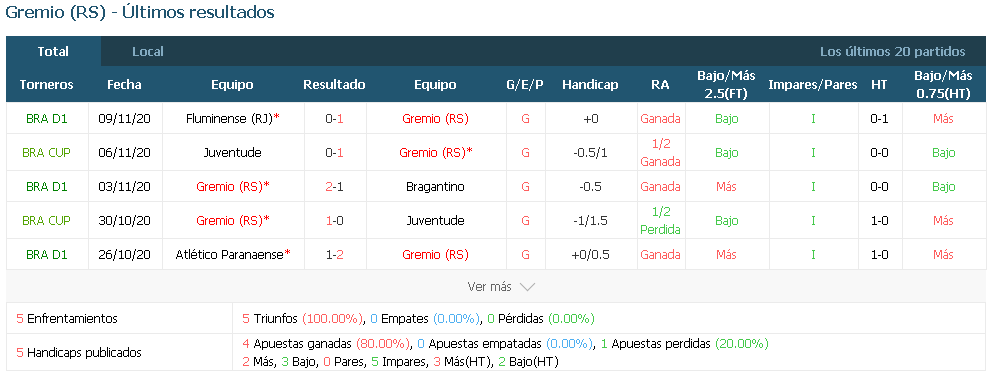Click the Resultado column header
Viewport: 992px width, 376px height.
point(334,85)
